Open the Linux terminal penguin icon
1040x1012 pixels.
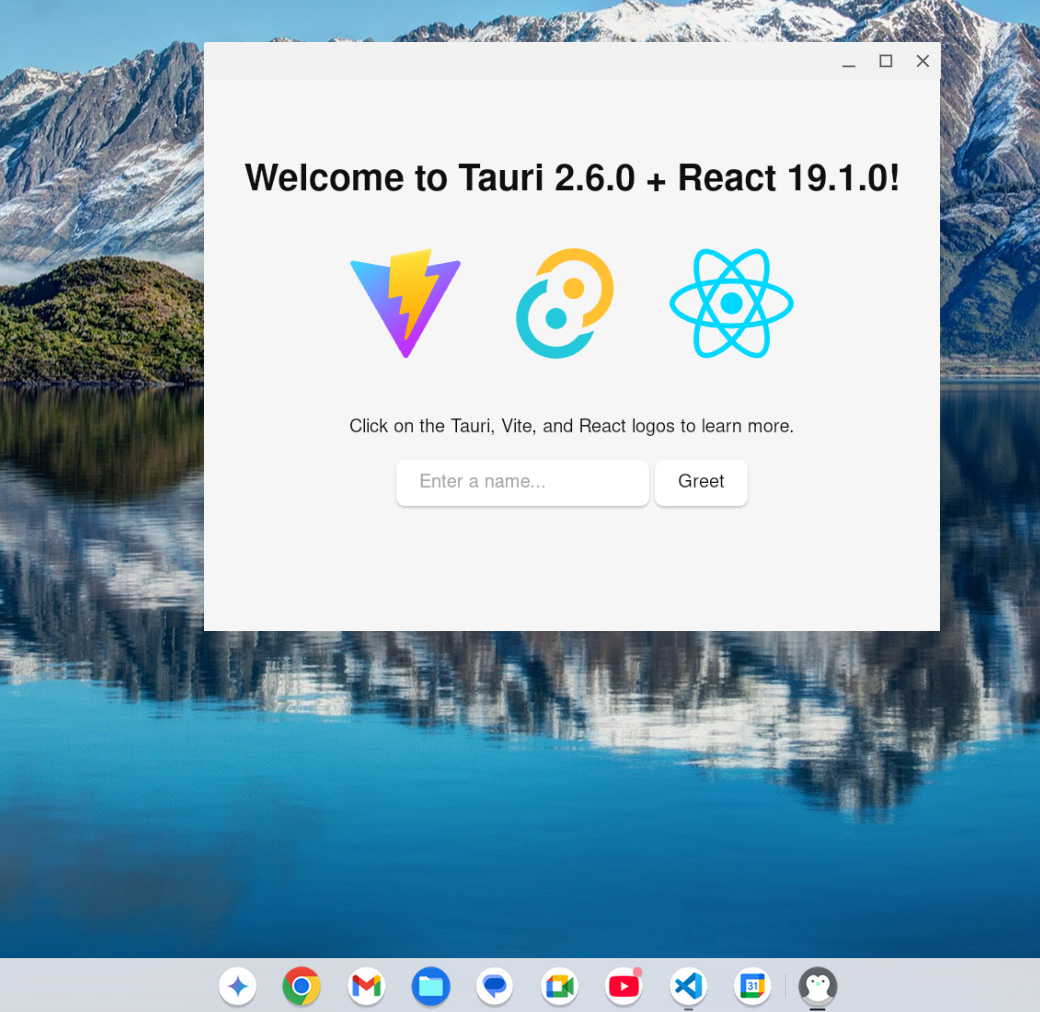(818, 986)
